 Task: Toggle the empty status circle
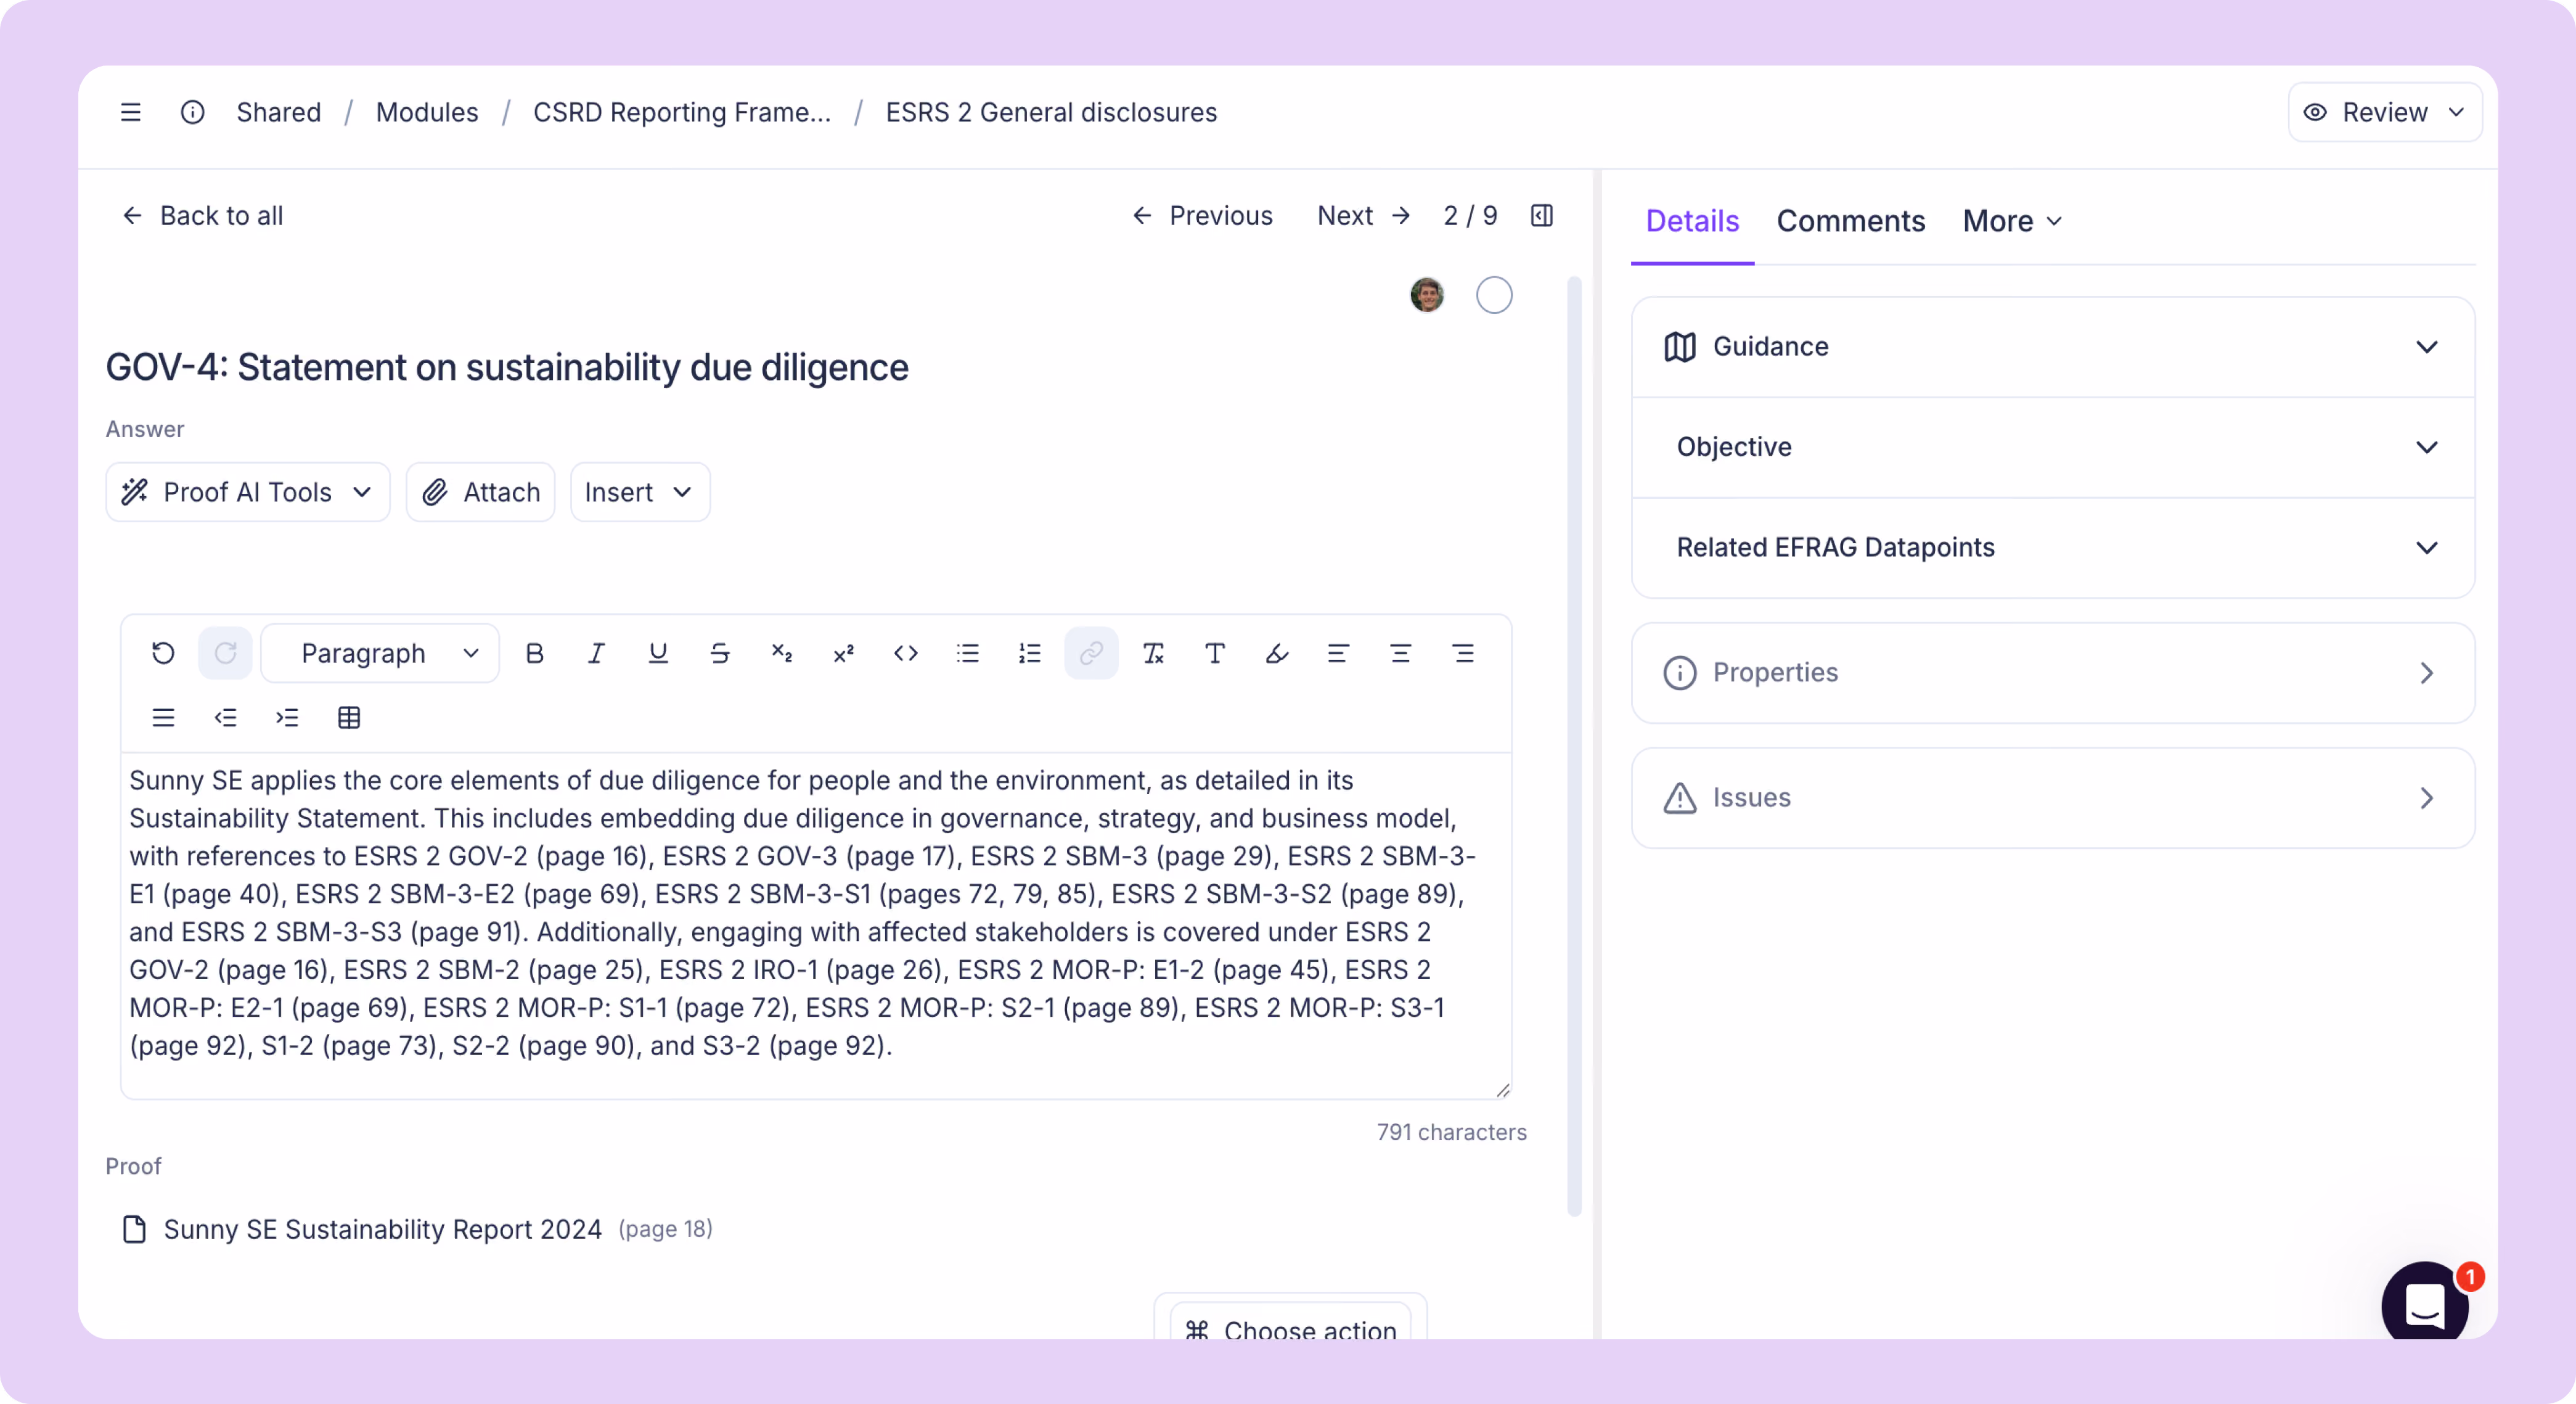[x=1494, y=295]
